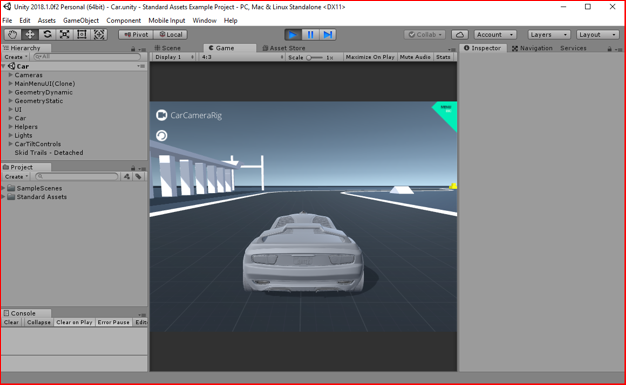This screenshot has width=626, height=385.
Task: Open the Component menu
Action: (123, 20)
